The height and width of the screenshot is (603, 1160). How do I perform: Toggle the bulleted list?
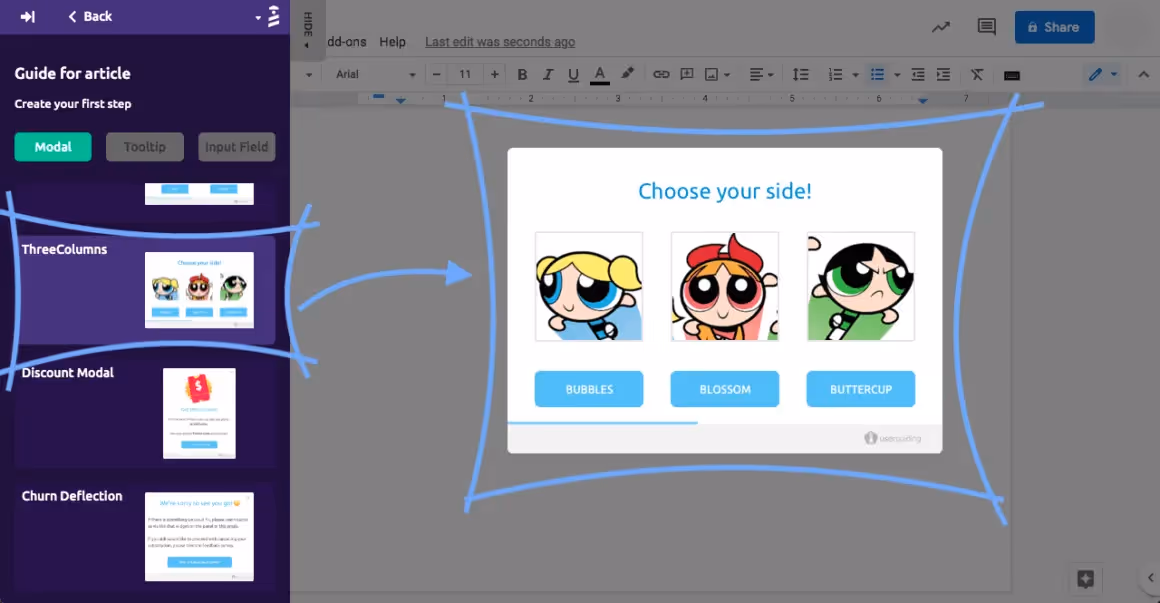(x=877, y=74)
